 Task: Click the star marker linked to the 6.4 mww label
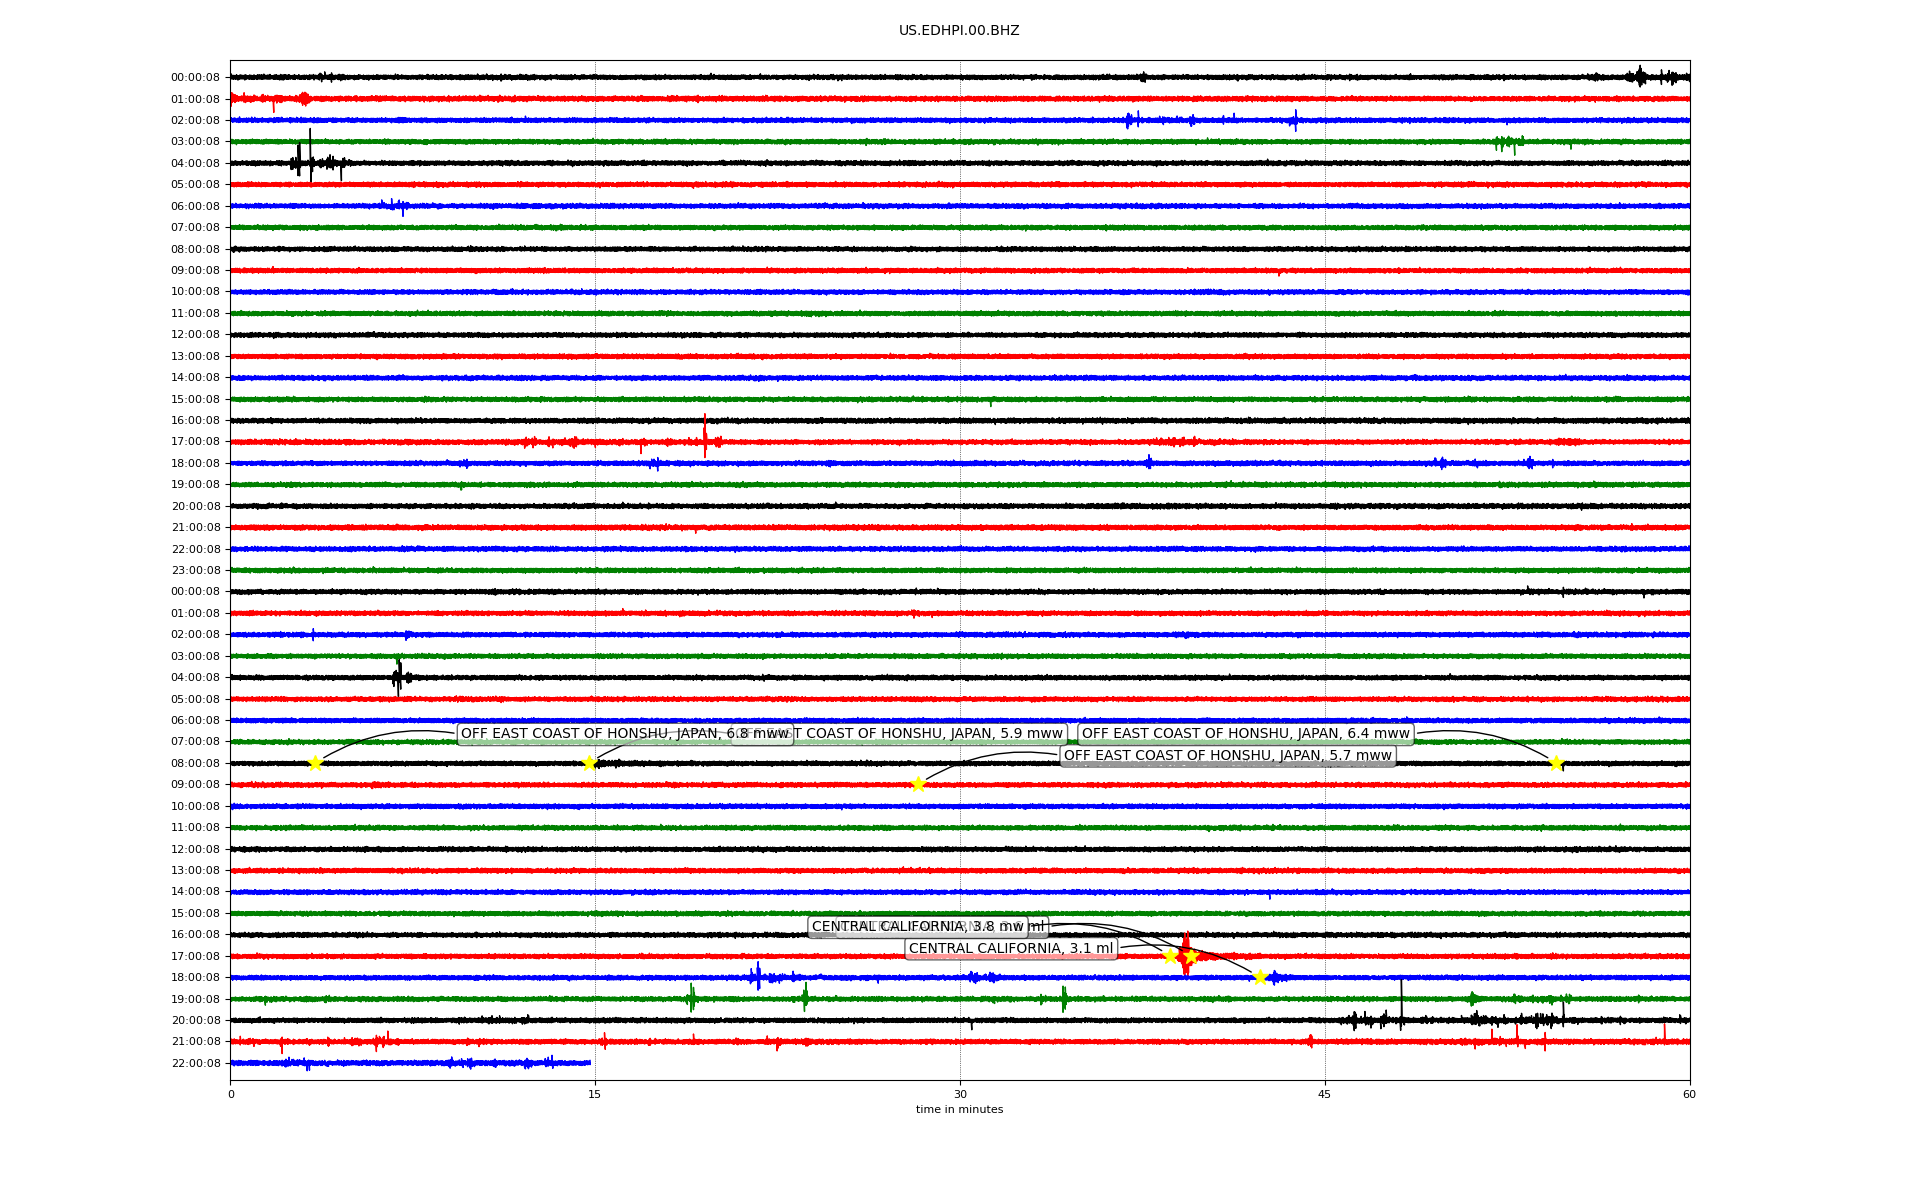(x=1556, y=764)
